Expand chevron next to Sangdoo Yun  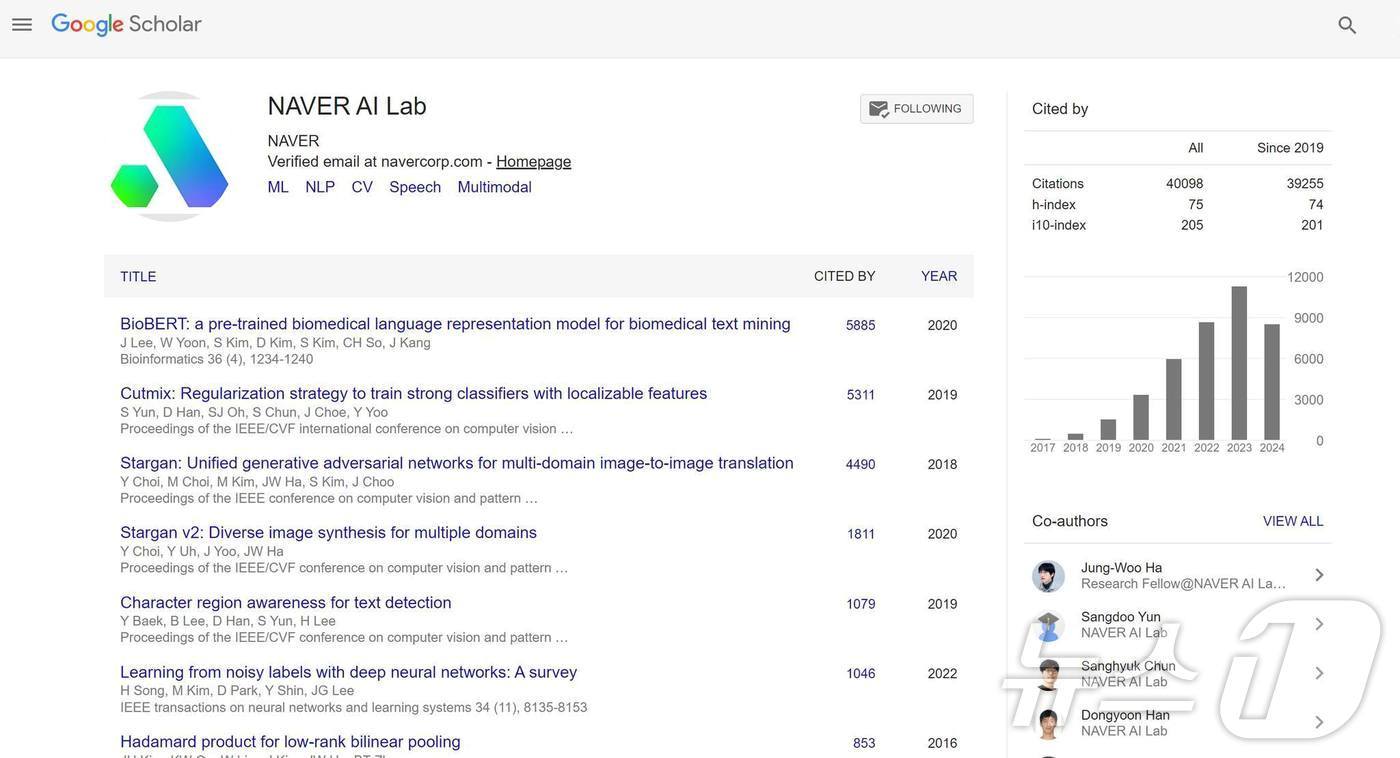click(x=1319, y=624)
